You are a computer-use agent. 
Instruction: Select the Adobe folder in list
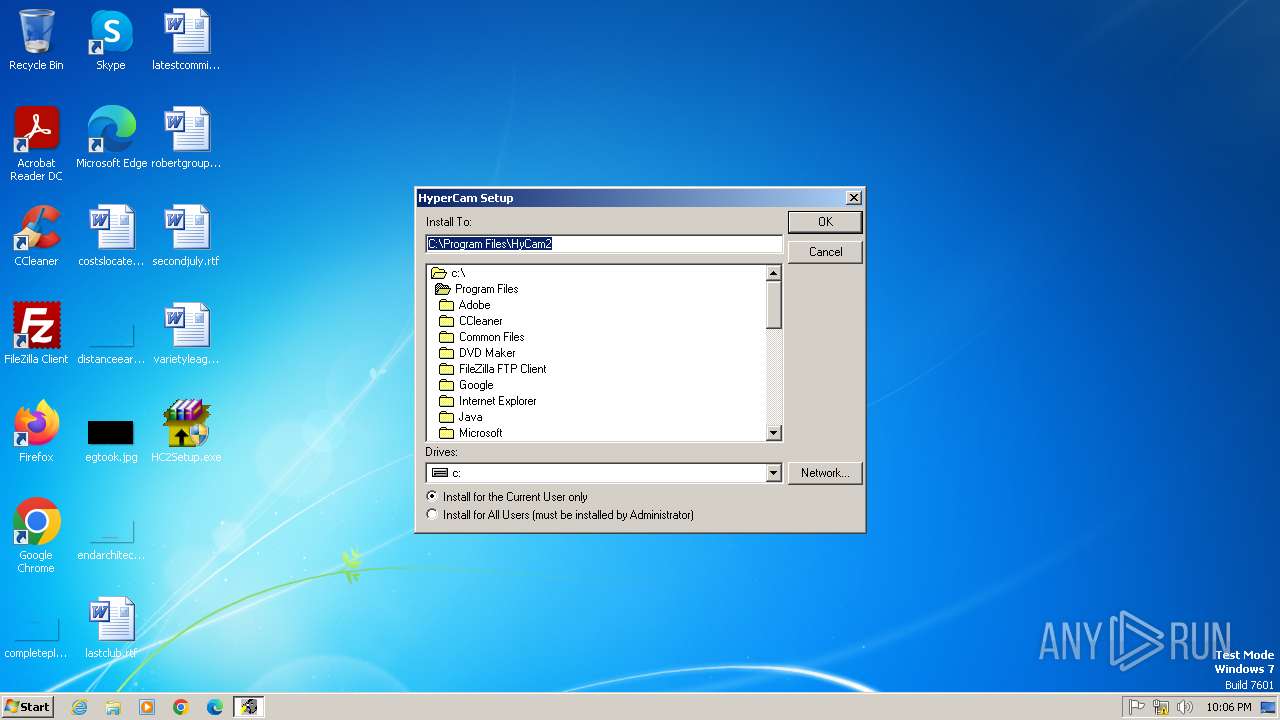point(465,305)
